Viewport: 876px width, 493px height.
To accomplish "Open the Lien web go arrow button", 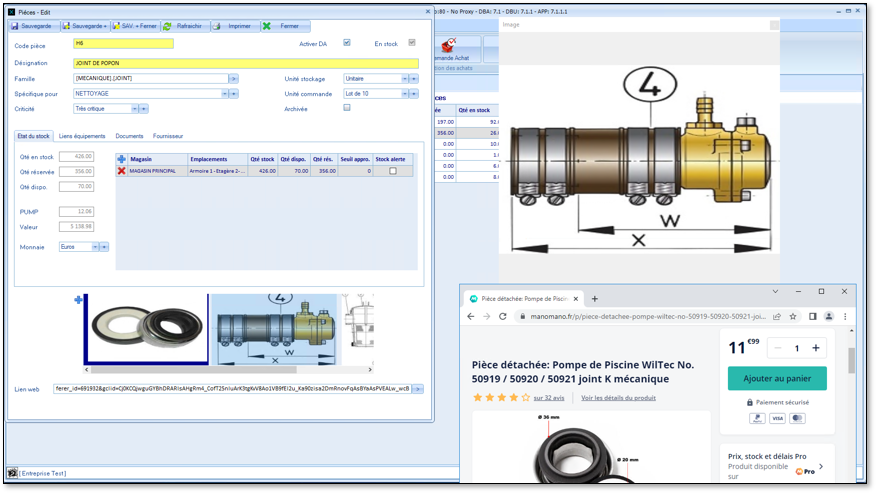I will [418, 388].
